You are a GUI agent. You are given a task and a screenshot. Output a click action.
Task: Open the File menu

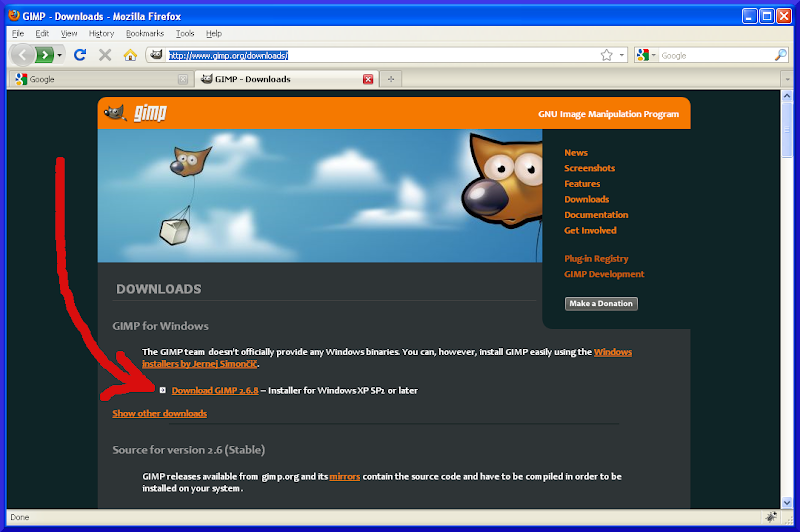point(18,33)
